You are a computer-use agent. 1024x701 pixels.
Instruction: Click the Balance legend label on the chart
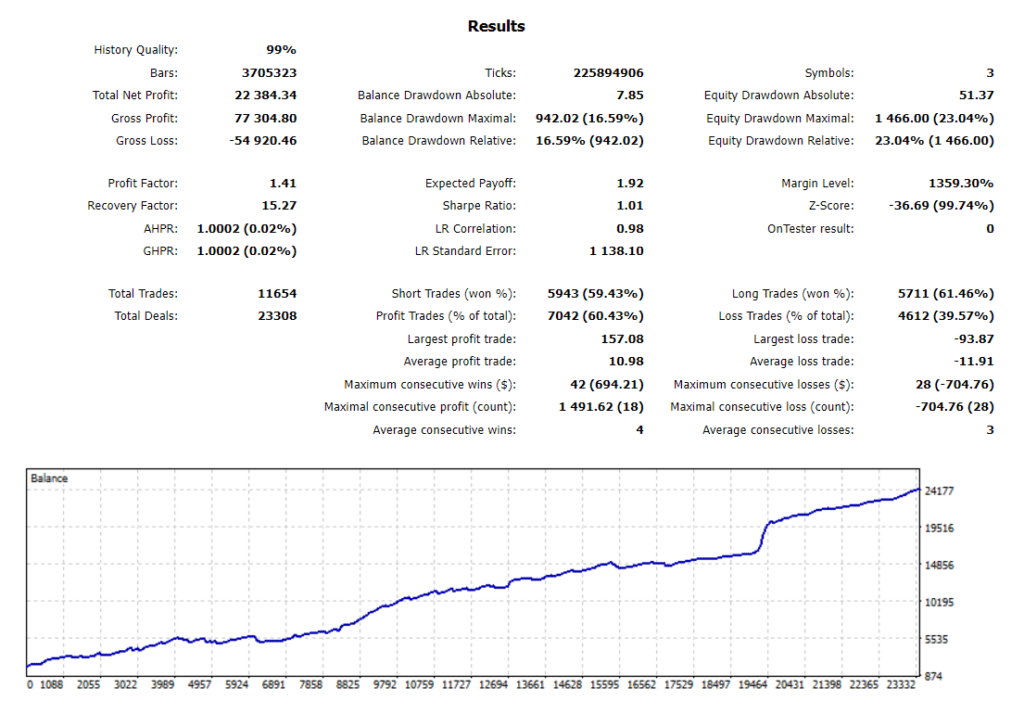click(x=49, y=478)
